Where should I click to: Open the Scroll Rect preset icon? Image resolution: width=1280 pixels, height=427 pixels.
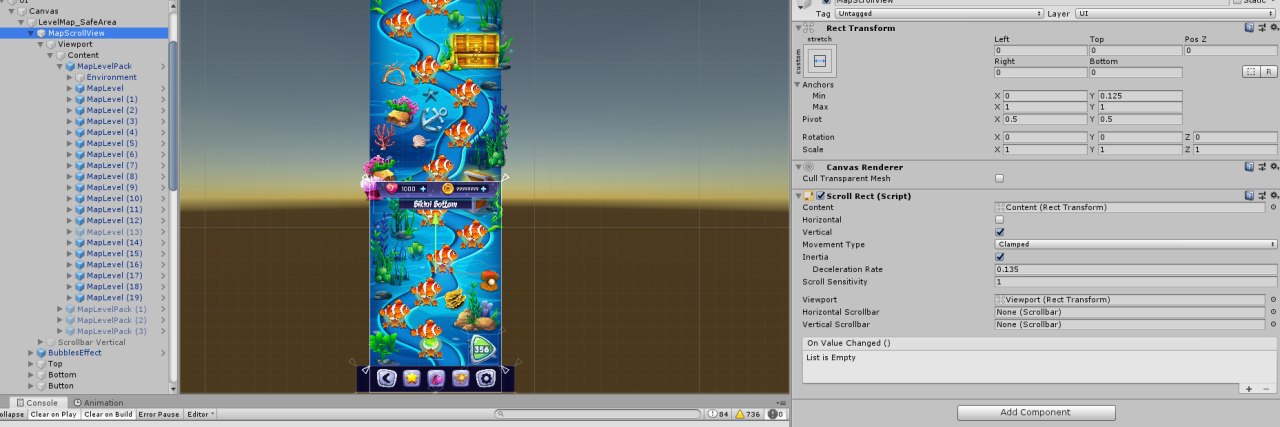click(1261, 196)
